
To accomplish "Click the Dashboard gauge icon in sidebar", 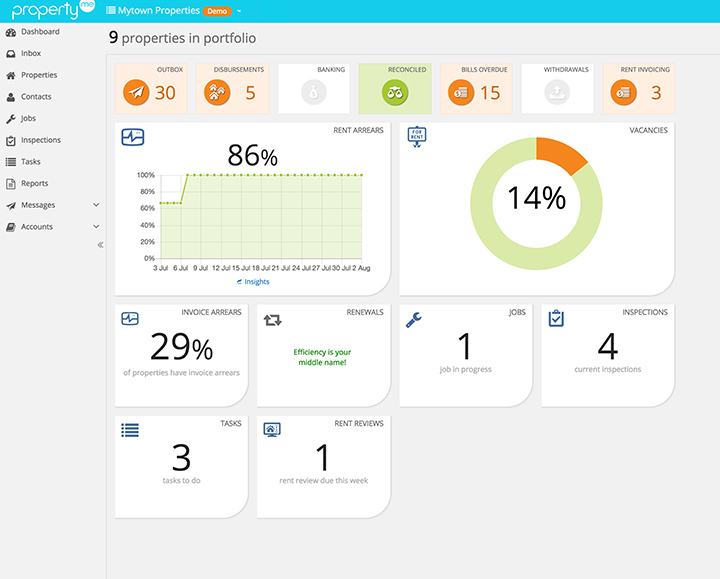I will [11, 32].
